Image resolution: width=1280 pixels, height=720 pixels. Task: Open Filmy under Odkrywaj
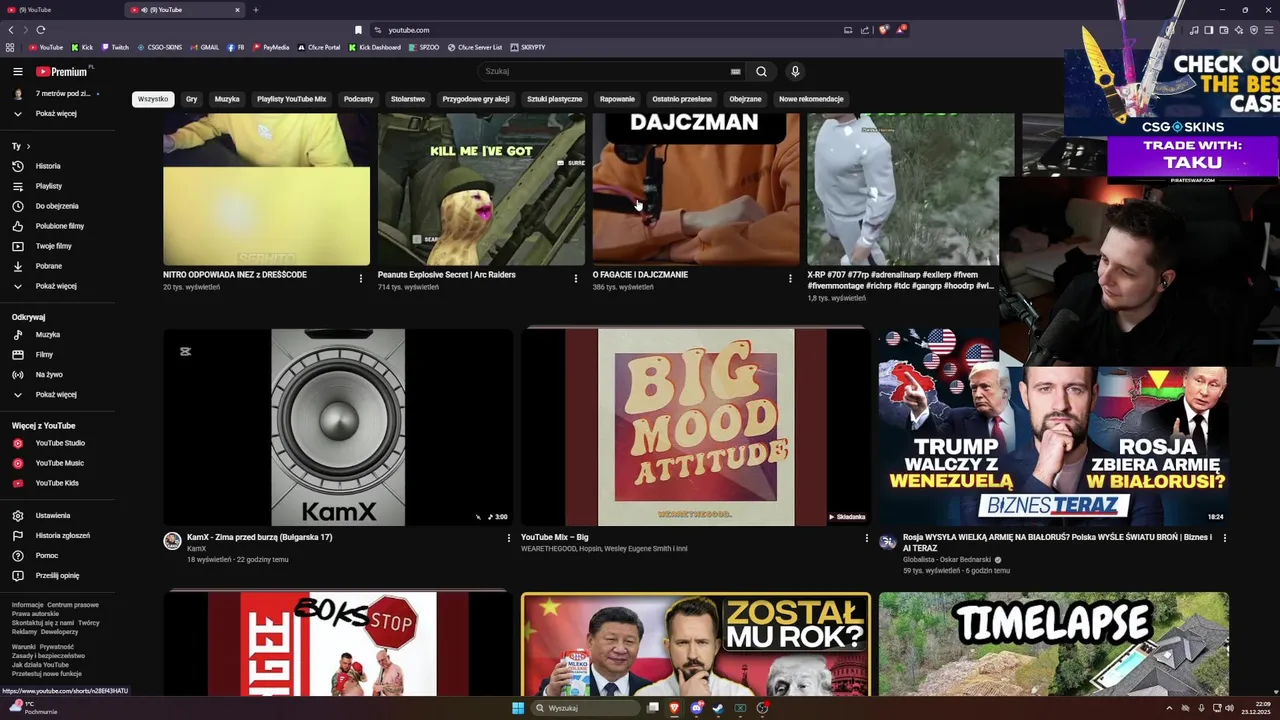point(44,354)
